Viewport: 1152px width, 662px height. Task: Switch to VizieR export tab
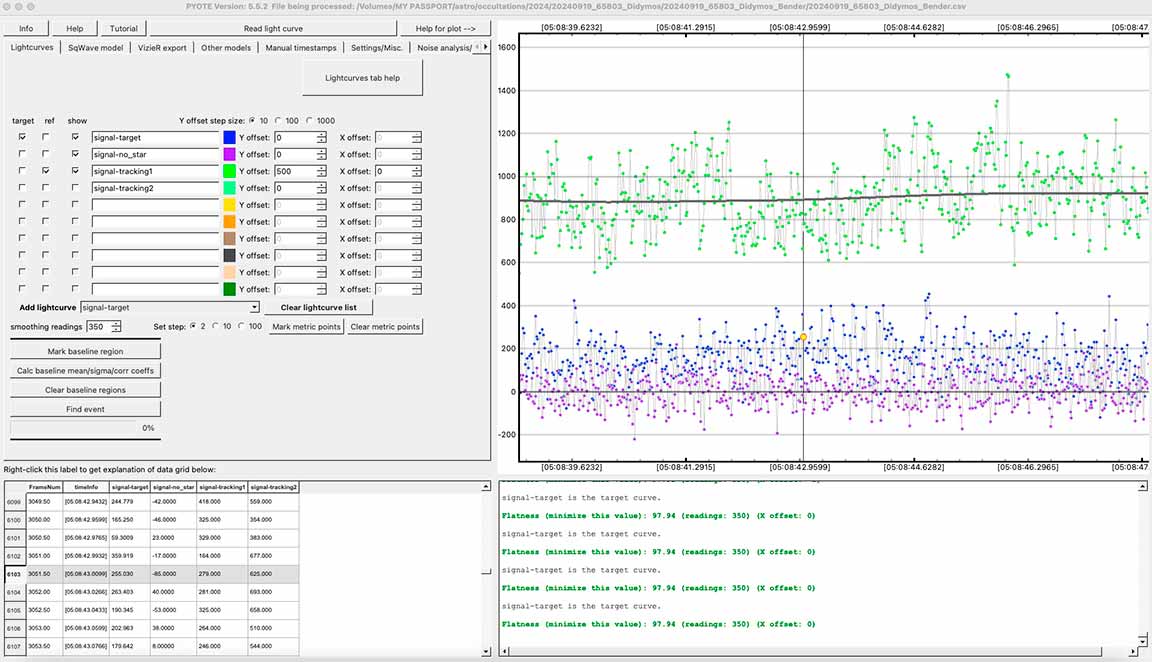coord(162,48)
